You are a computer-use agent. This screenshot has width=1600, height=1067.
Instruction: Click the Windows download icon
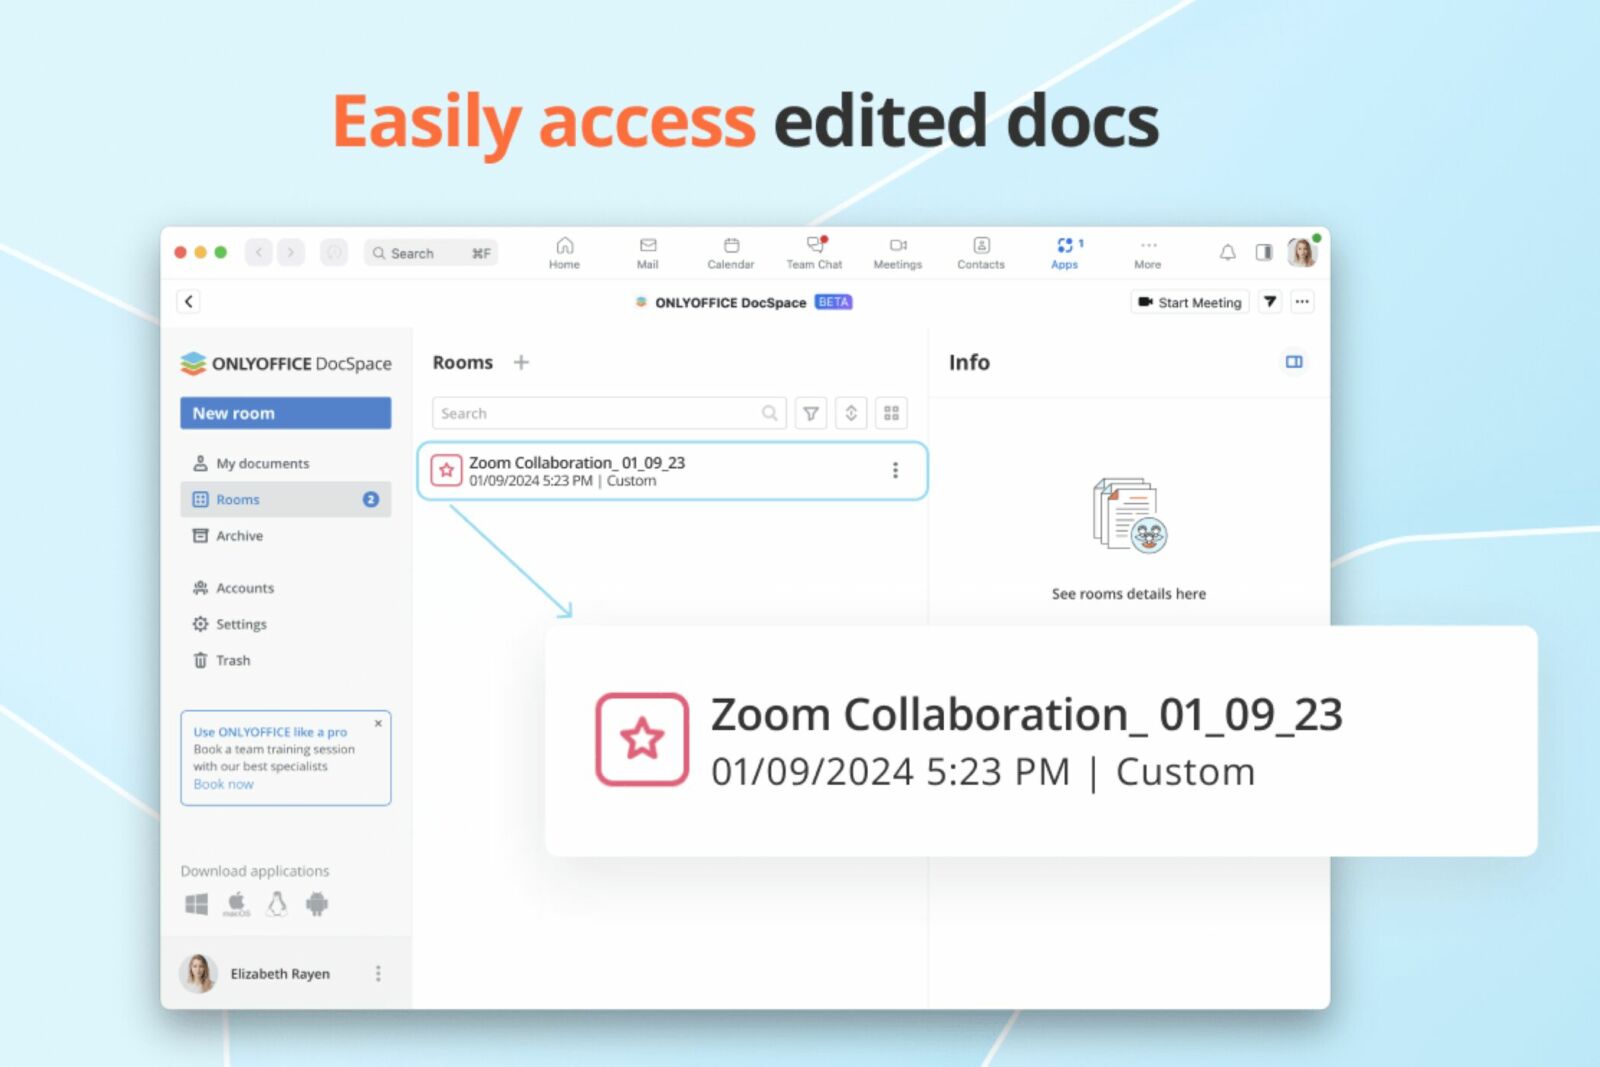[x=197, y=904]
